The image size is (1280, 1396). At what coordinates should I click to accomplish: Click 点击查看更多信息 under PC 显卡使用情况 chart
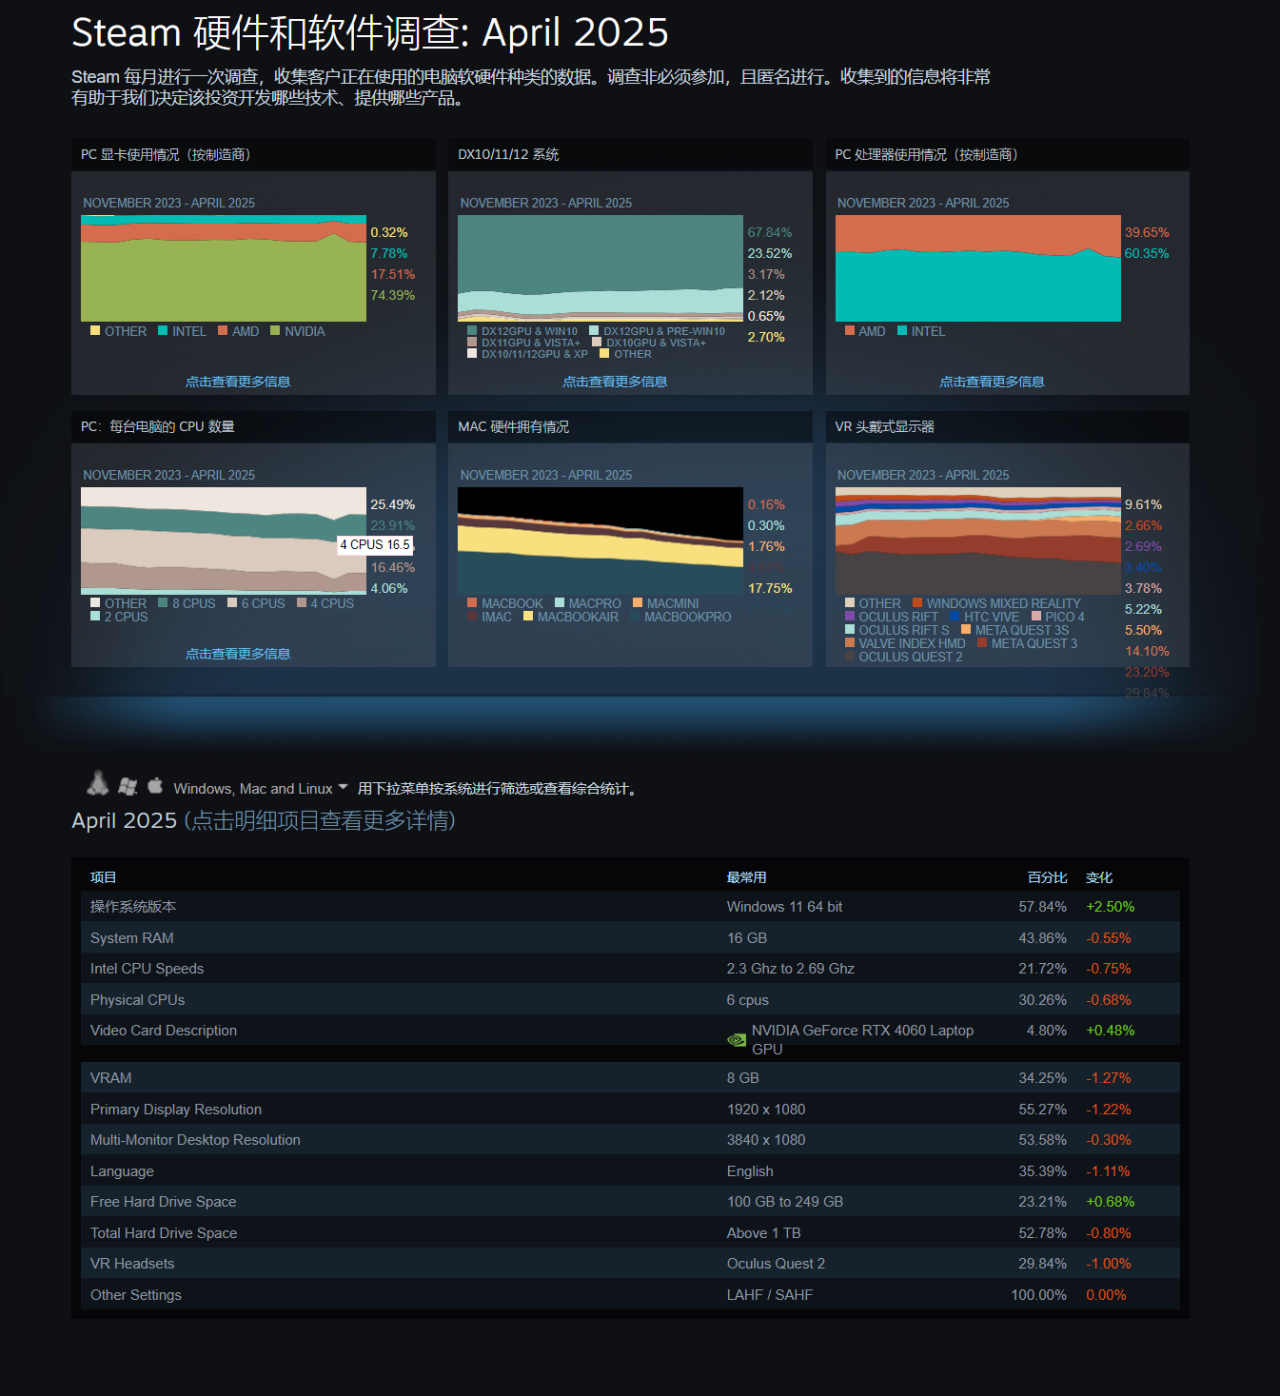tap(238, 382)
